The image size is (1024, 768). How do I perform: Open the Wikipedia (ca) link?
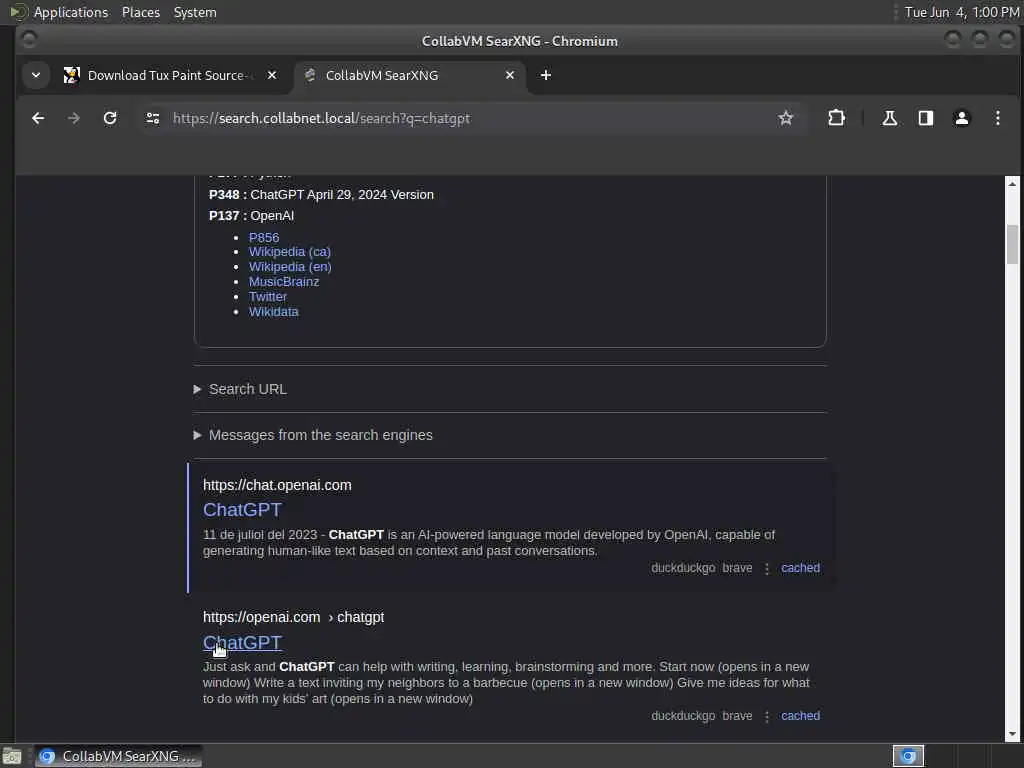[x=289, y=251]
